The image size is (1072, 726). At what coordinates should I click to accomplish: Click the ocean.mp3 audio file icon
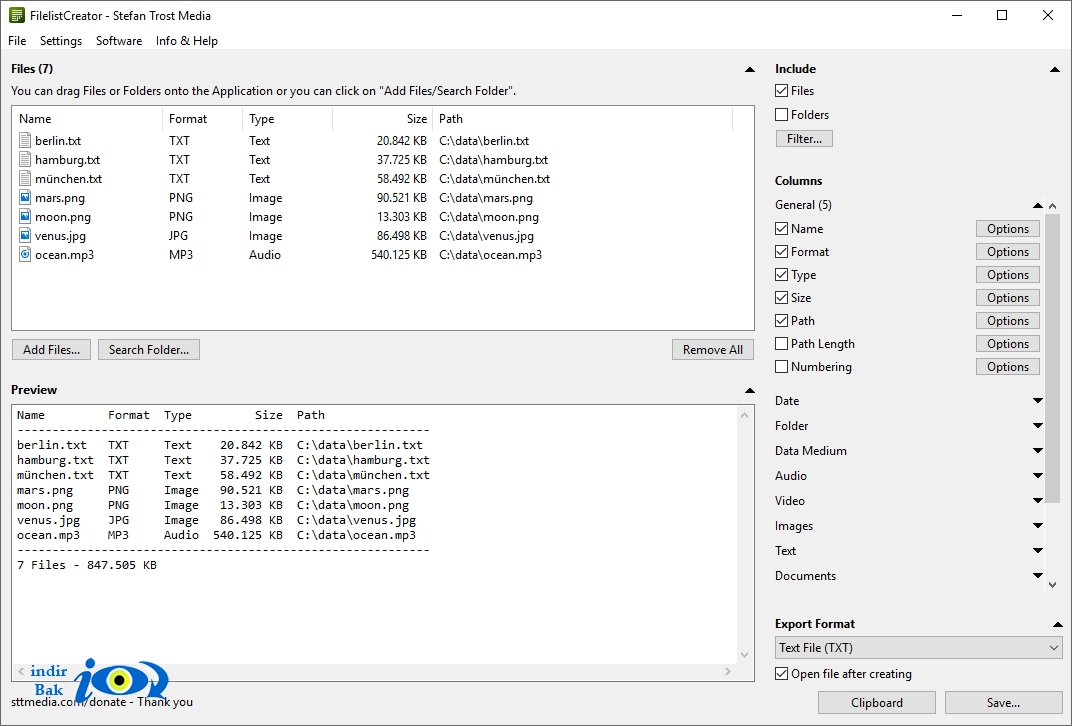25,254
